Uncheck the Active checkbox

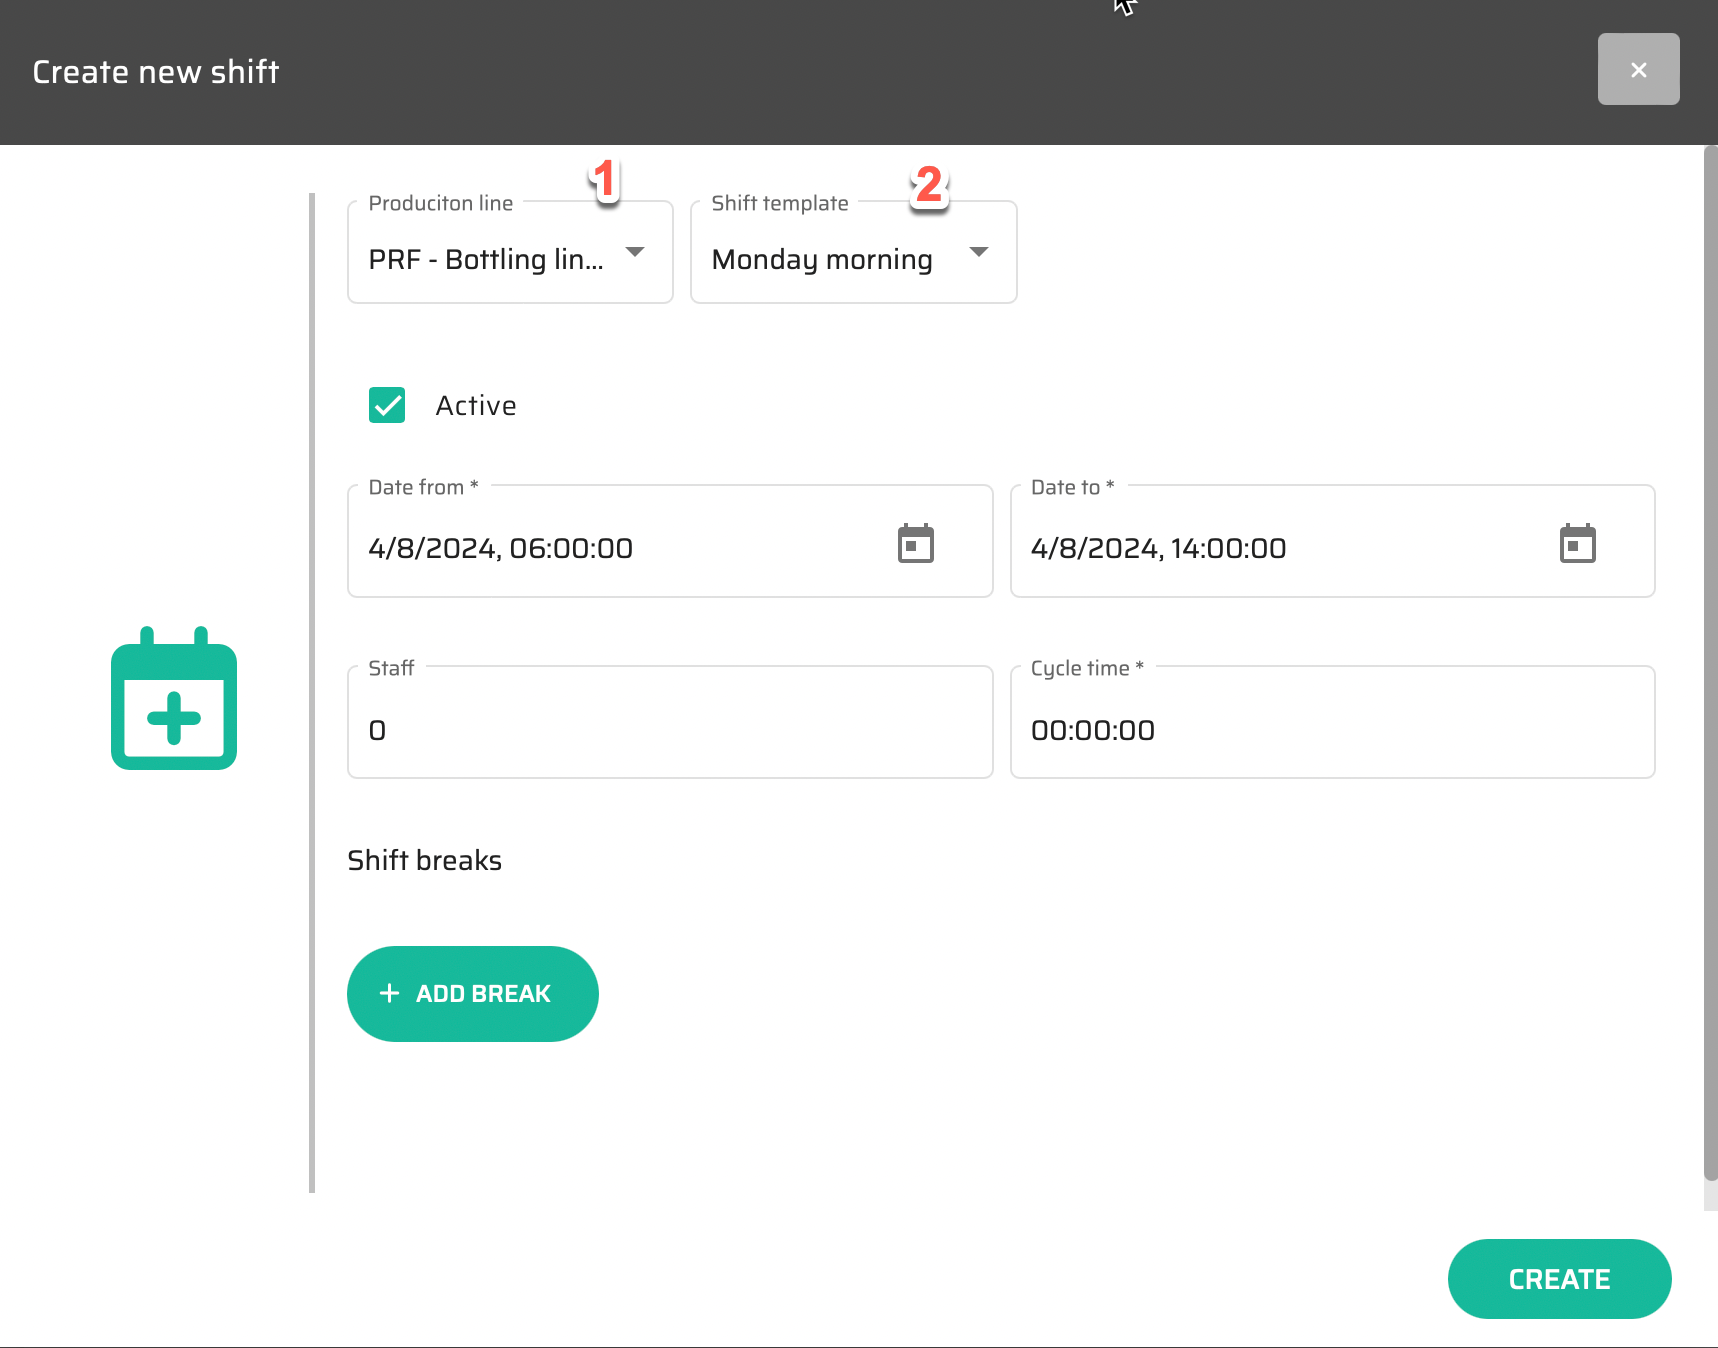tap(387, 405)
